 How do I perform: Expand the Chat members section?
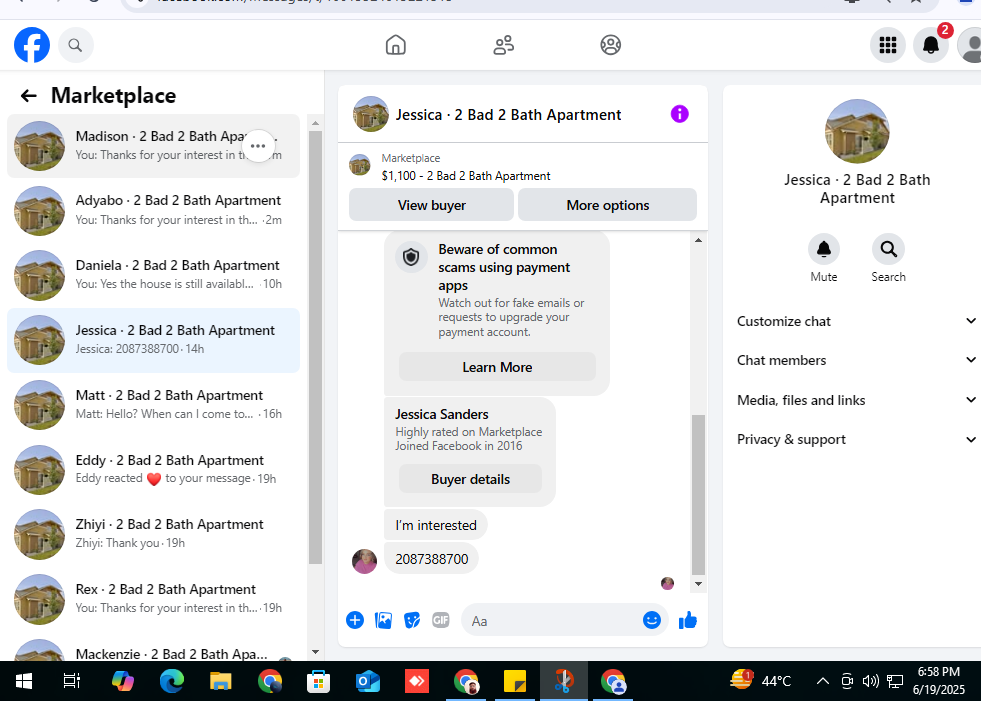[x=856, y=361]
